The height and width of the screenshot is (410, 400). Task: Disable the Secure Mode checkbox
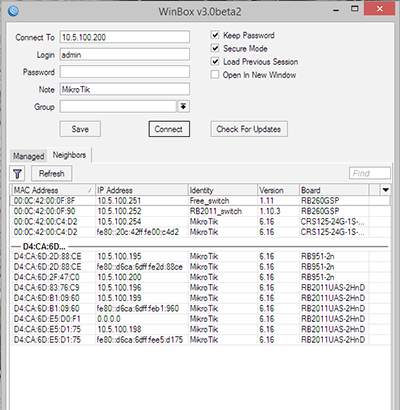(215, 48)
